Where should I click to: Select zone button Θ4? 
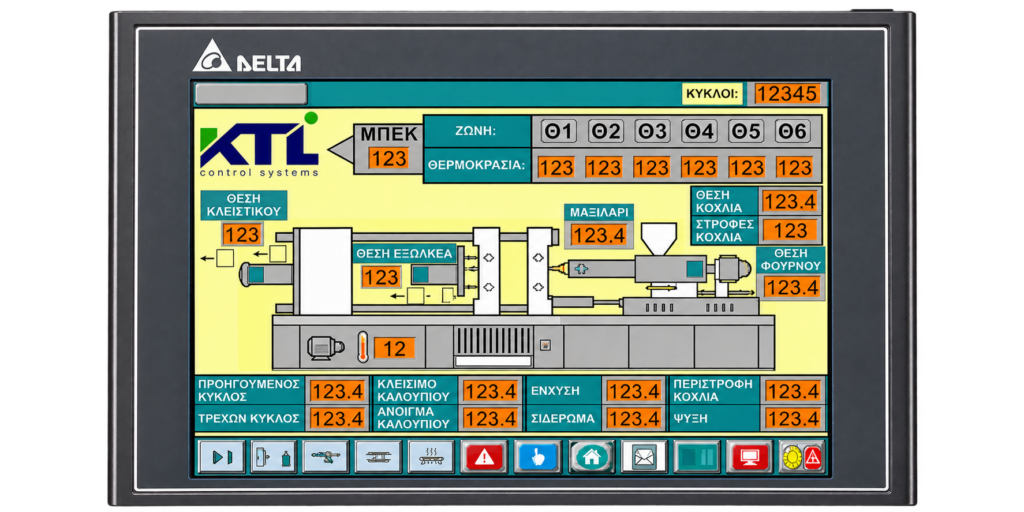(699, 131)
